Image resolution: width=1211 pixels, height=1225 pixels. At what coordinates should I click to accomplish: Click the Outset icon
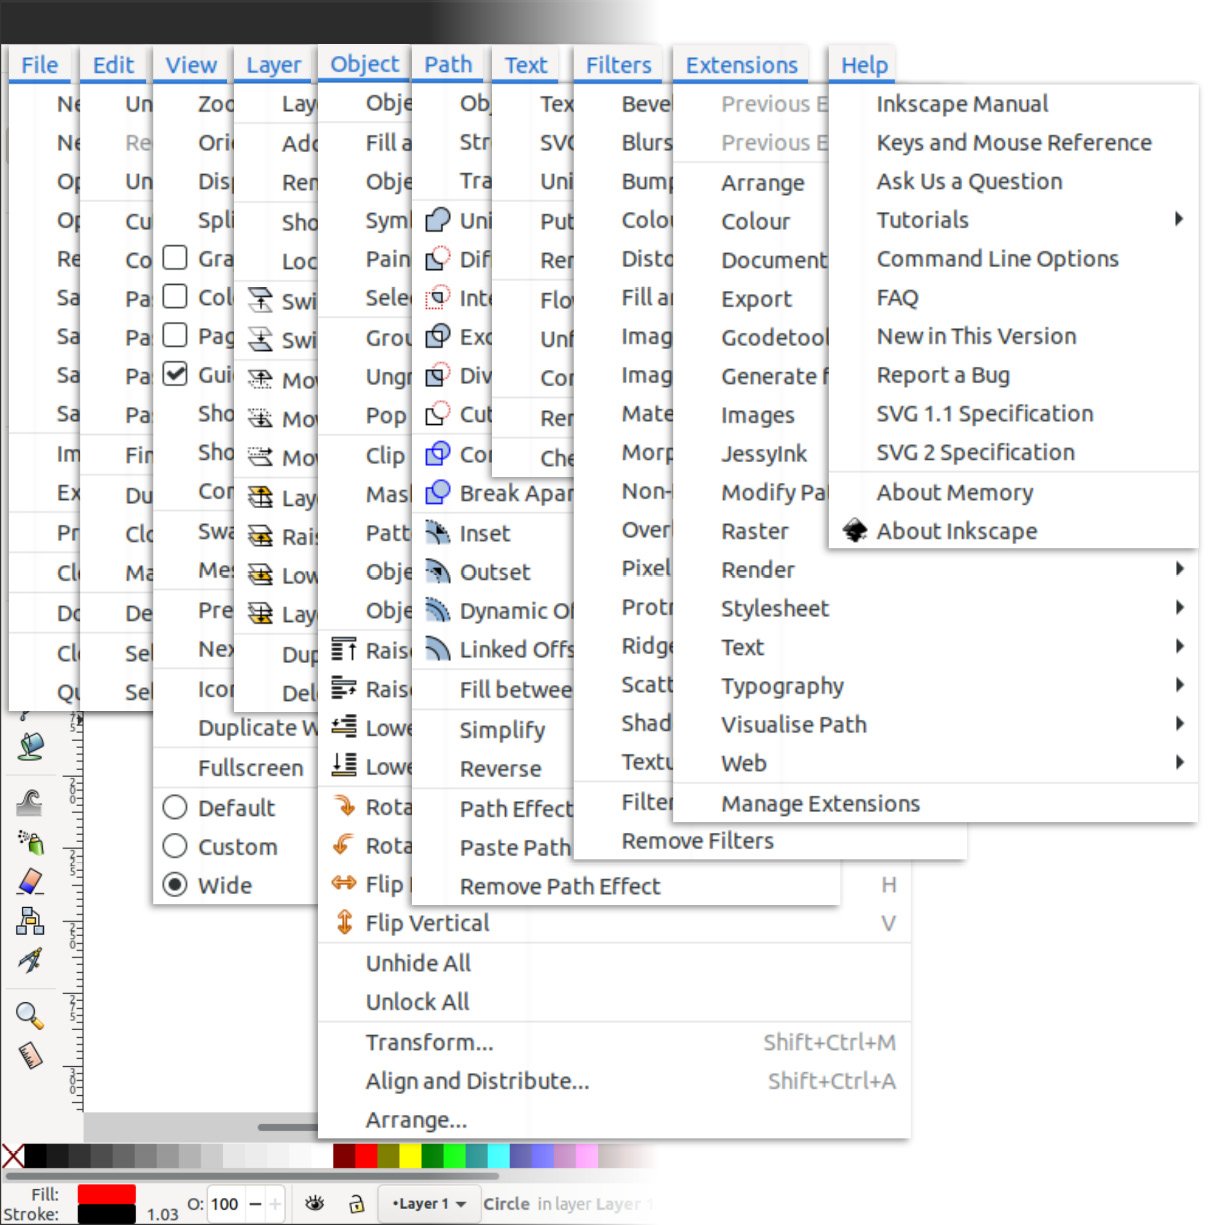[437, 572]
